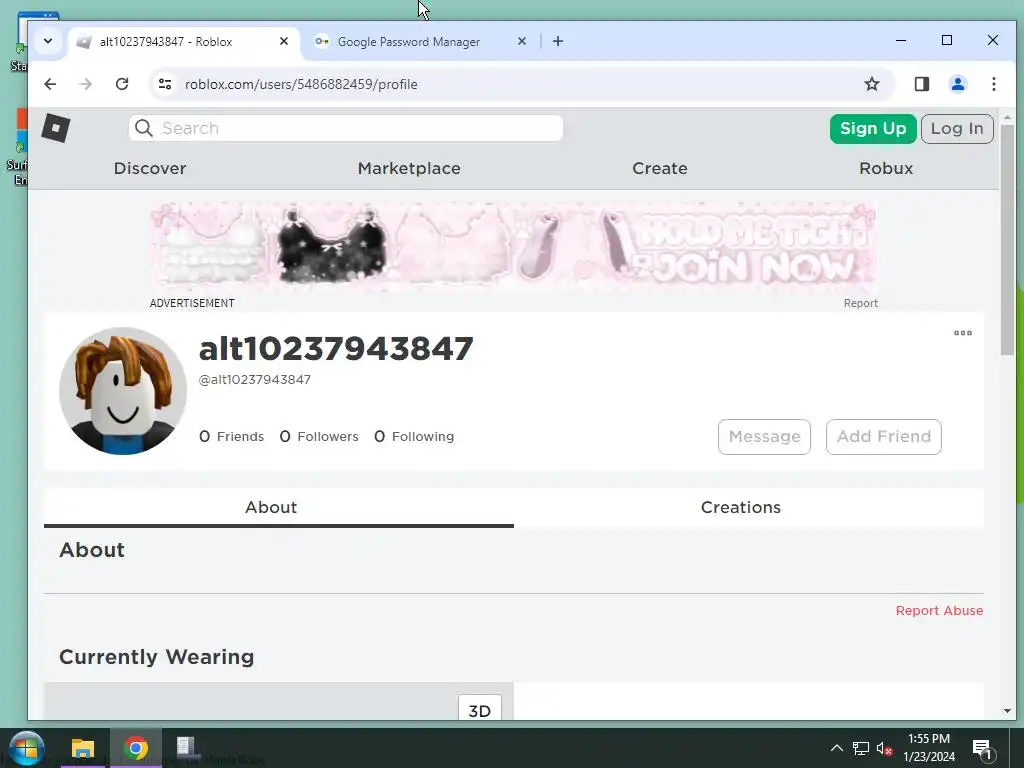1024x768 pixels.
Task: Report the advertisement via Report link
Action: tap(860, 303)
